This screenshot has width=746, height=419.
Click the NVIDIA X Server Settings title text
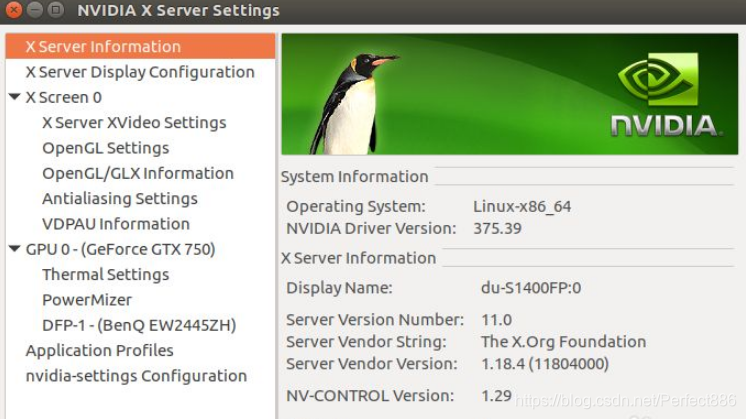(x=178, y=10)
